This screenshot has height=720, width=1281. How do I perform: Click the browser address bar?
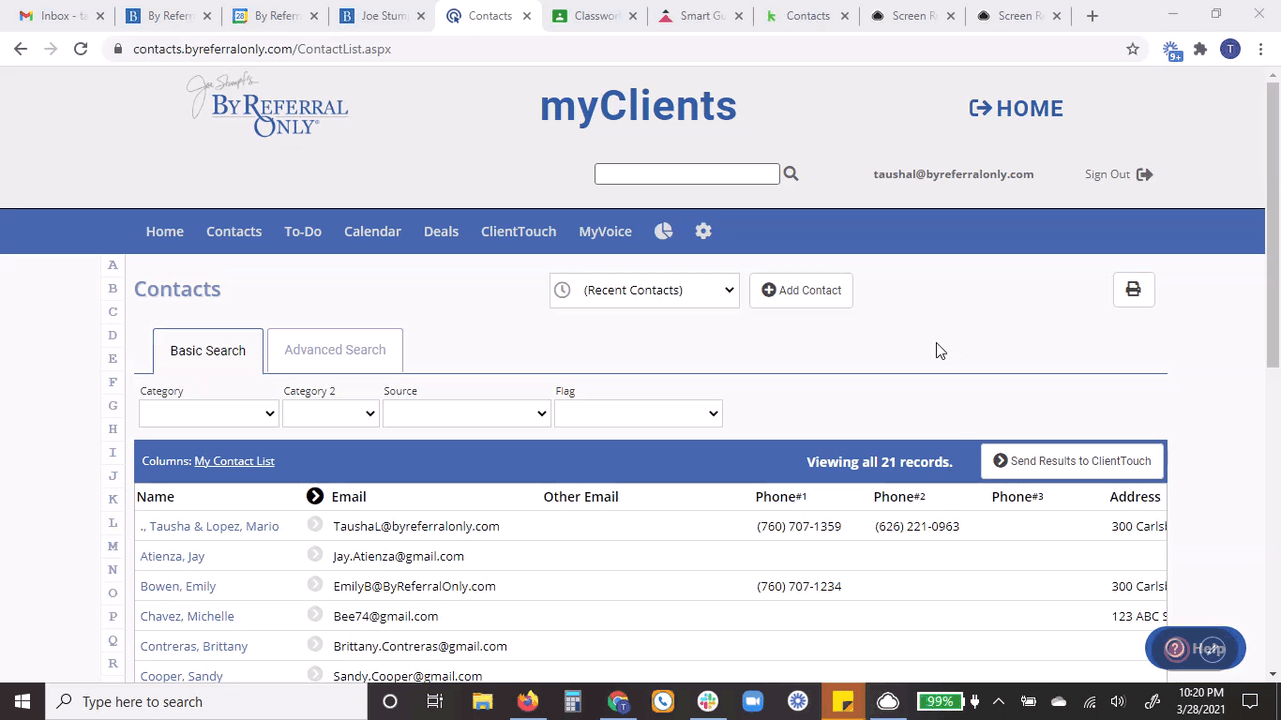tap(610, 49)
